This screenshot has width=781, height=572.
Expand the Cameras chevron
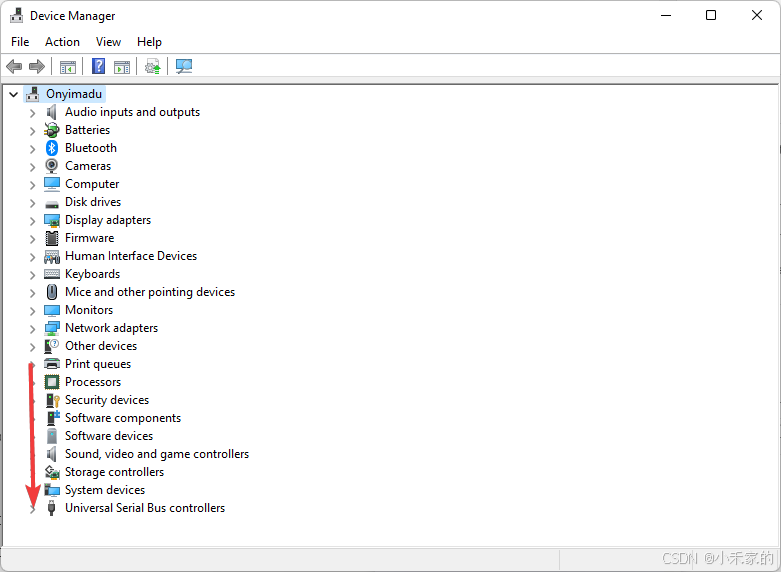pos(32,167)
